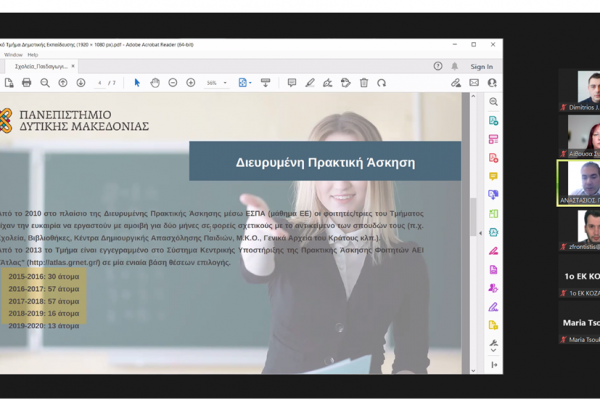Click the expand pane icon at right pane bottom

click(494, 365)
